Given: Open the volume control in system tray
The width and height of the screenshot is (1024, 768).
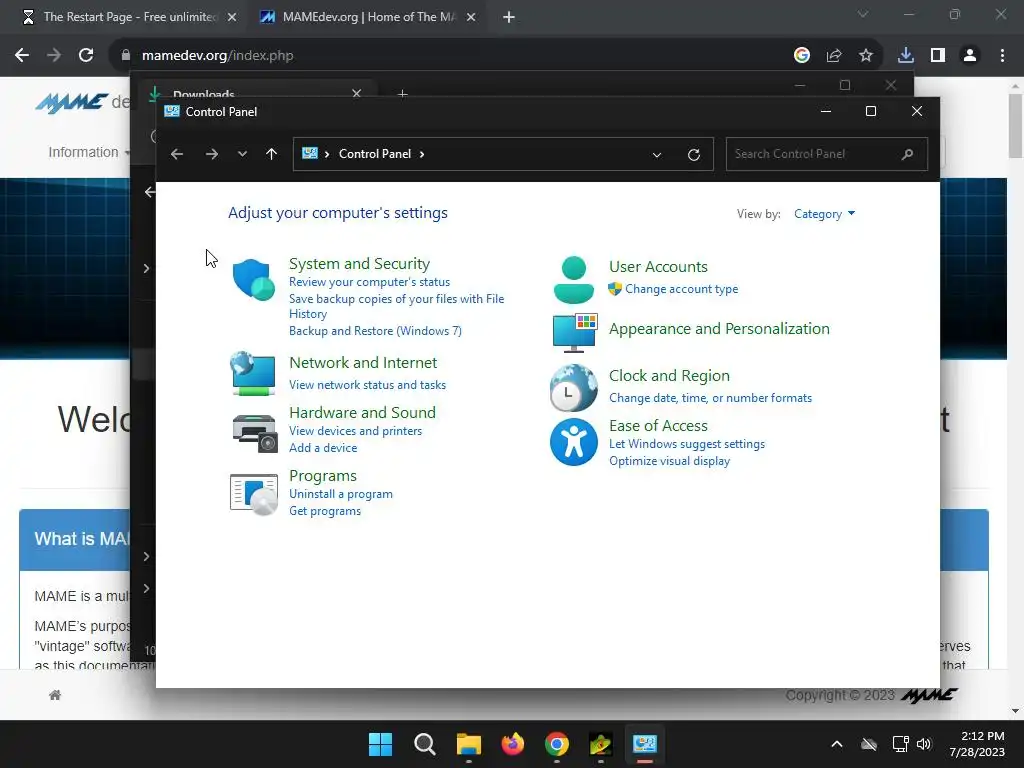Looking at the screenshot, I should [923, 744].
